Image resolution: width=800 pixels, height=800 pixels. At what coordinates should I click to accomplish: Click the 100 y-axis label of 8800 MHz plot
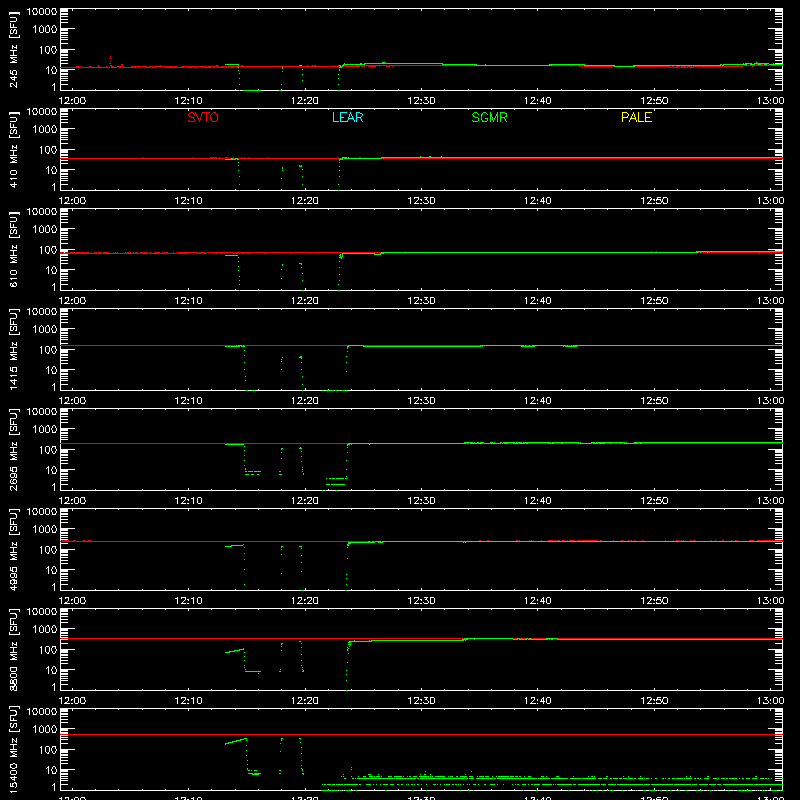tap(48, 649)
